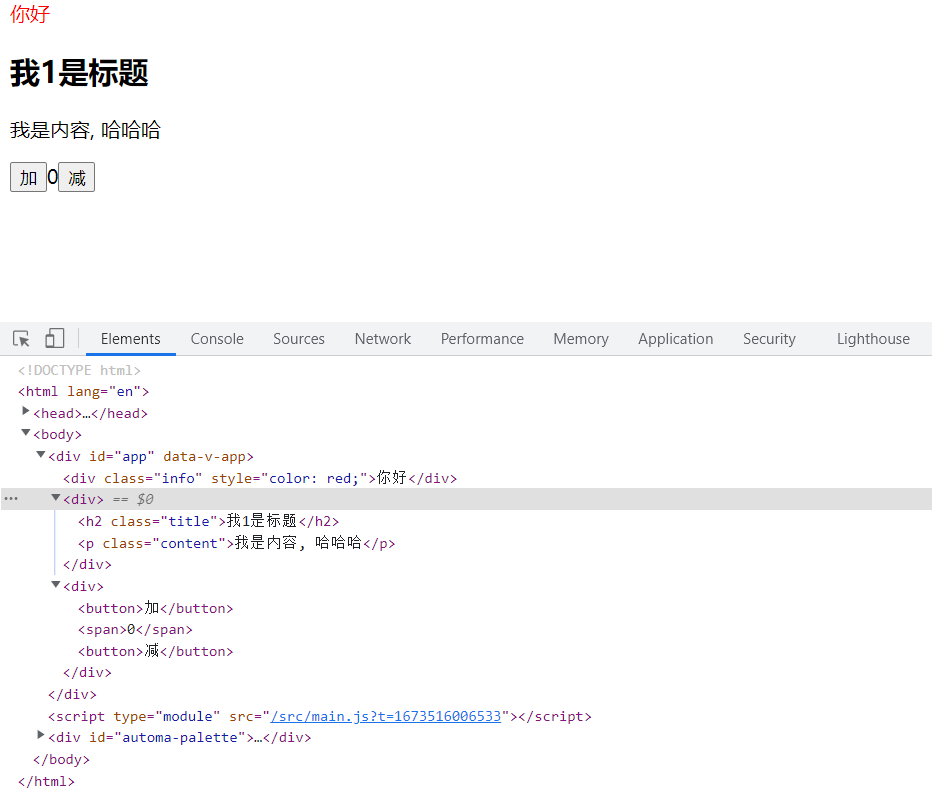Screen dimensions: 932x810
Task: Switch to the Network tab
Action: pos(383,339)
